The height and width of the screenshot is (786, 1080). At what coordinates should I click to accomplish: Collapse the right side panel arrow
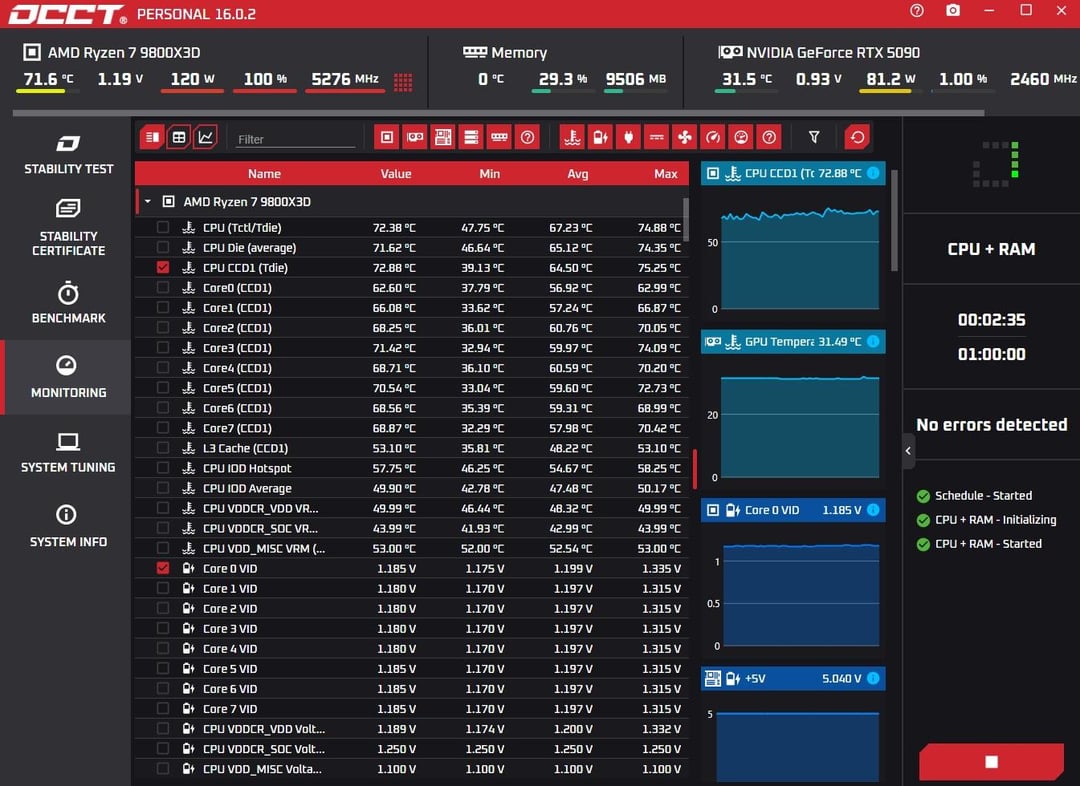[908, 451]
